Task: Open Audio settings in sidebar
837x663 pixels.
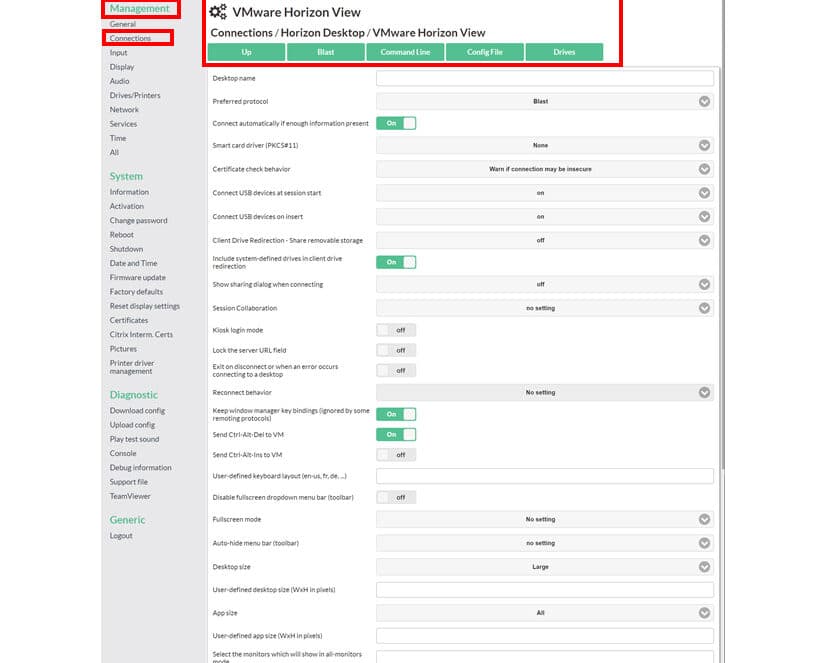Action: 120,81
